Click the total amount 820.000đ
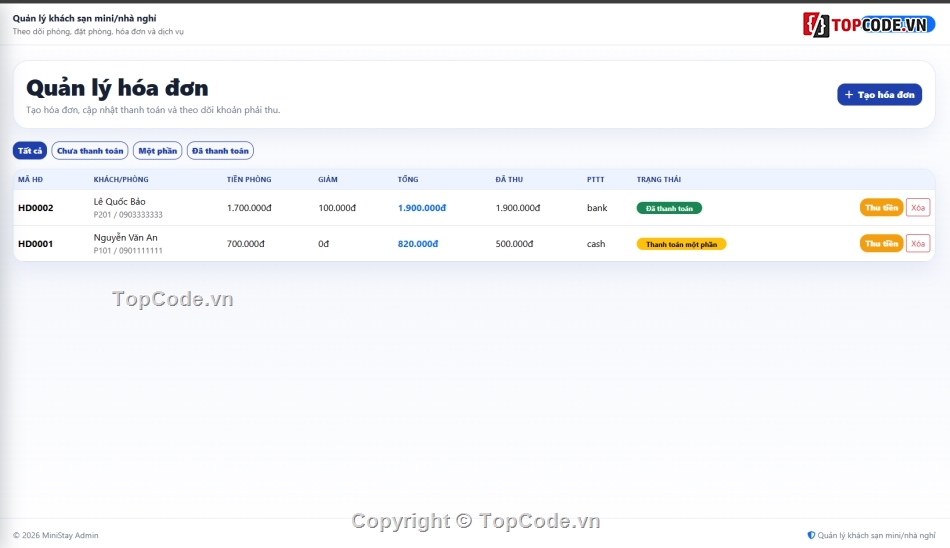This screenshot has height=548, width=950. coord(418,244)
